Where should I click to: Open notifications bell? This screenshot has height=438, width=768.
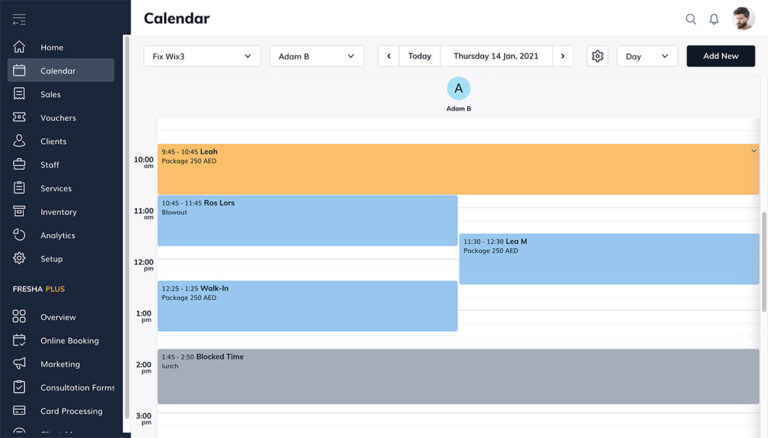[714, 19]
